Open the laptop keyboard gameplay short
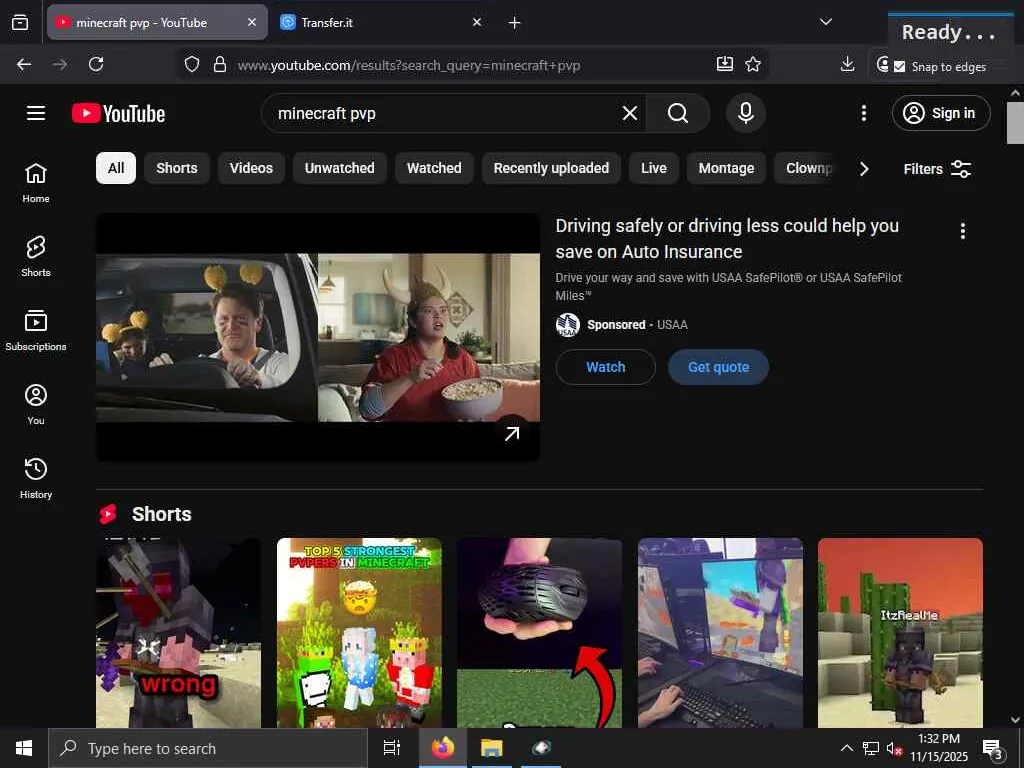The image size is (1024, 768). pos(720,632)
